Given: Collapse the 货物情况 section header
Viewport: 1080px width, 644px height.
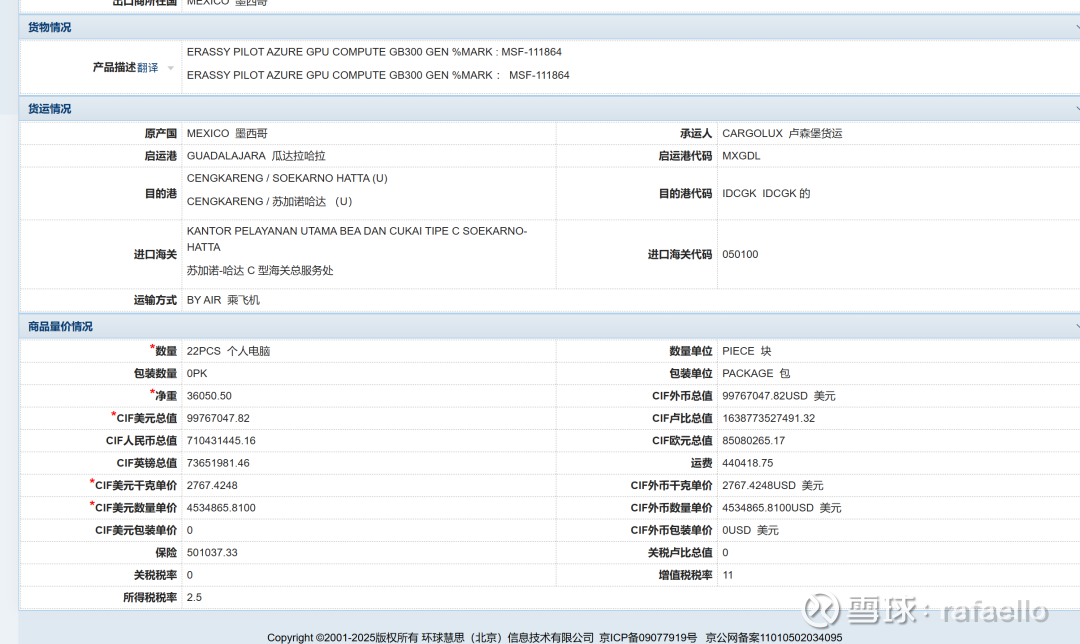Looking at the screenshot, I should coord(549,28).
